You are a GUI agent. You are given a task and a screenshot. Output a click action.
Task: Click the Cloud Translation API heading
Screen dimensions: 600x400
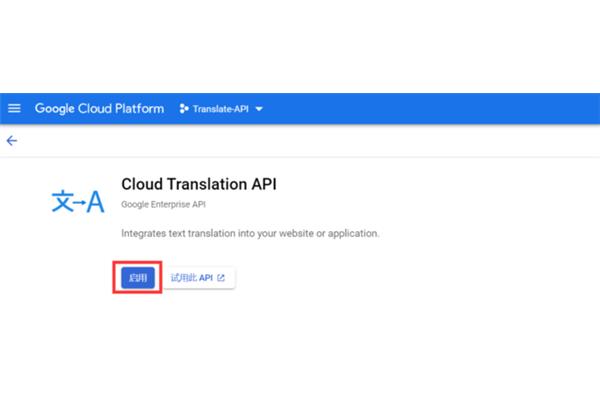point(199,184)
